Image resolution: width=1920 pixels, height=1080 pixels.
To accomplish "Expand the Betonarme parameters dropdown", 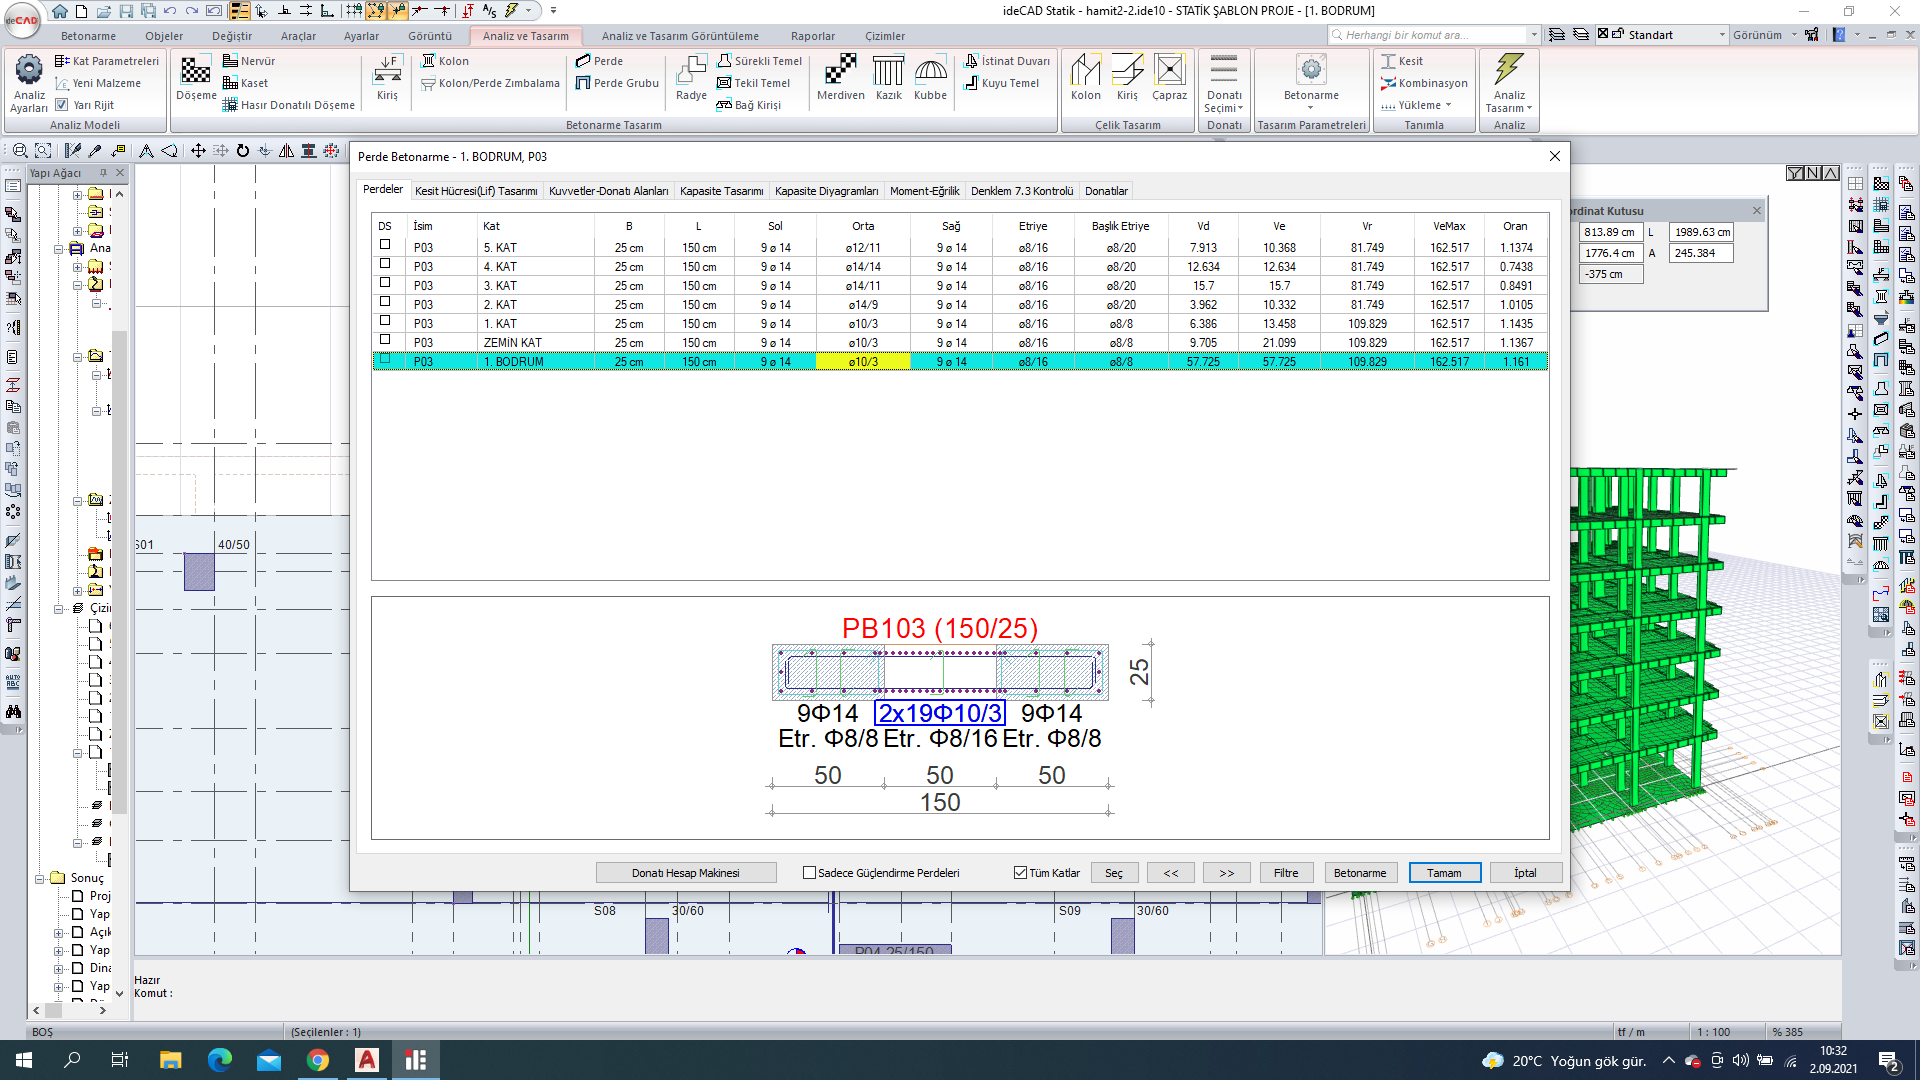I will 1310,108.
